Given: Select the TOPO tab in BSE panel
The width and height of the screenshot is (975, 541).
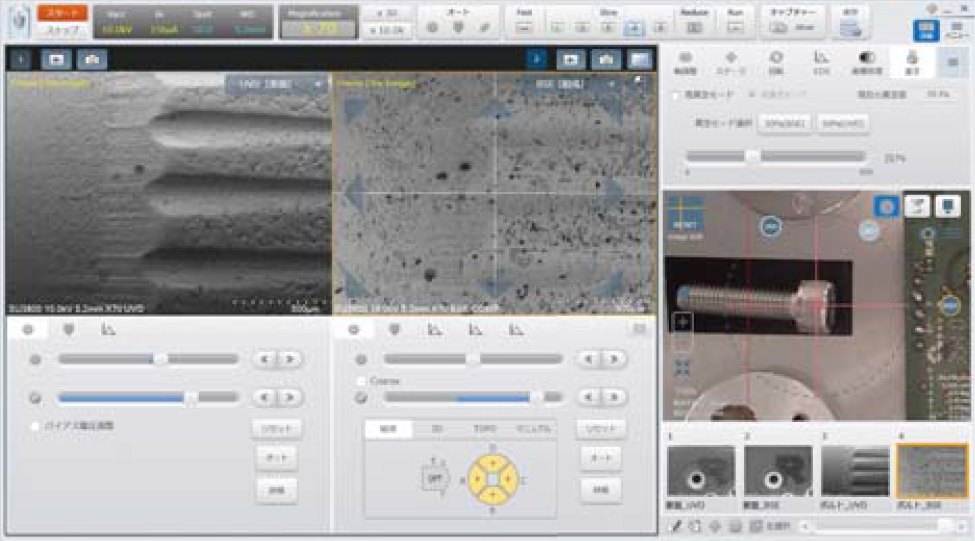Looking at the screenshot, I should coord(485,428).
